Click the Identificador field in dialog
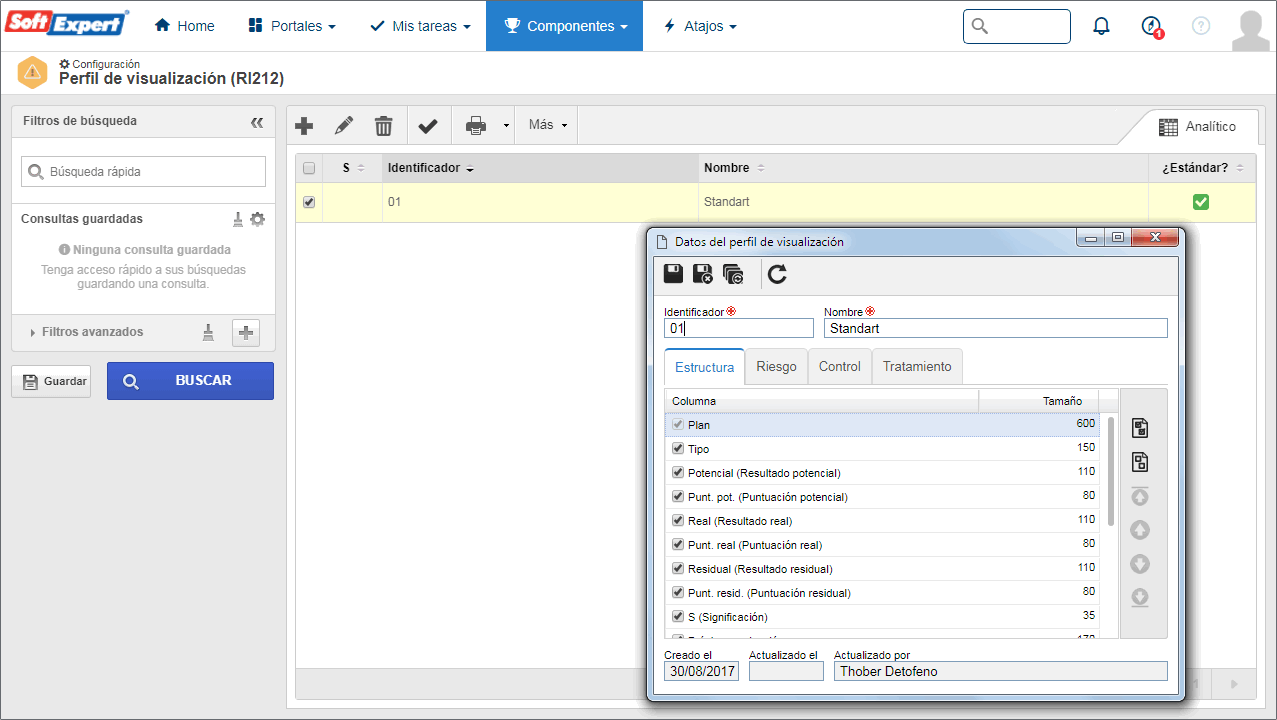 point(739,328)
